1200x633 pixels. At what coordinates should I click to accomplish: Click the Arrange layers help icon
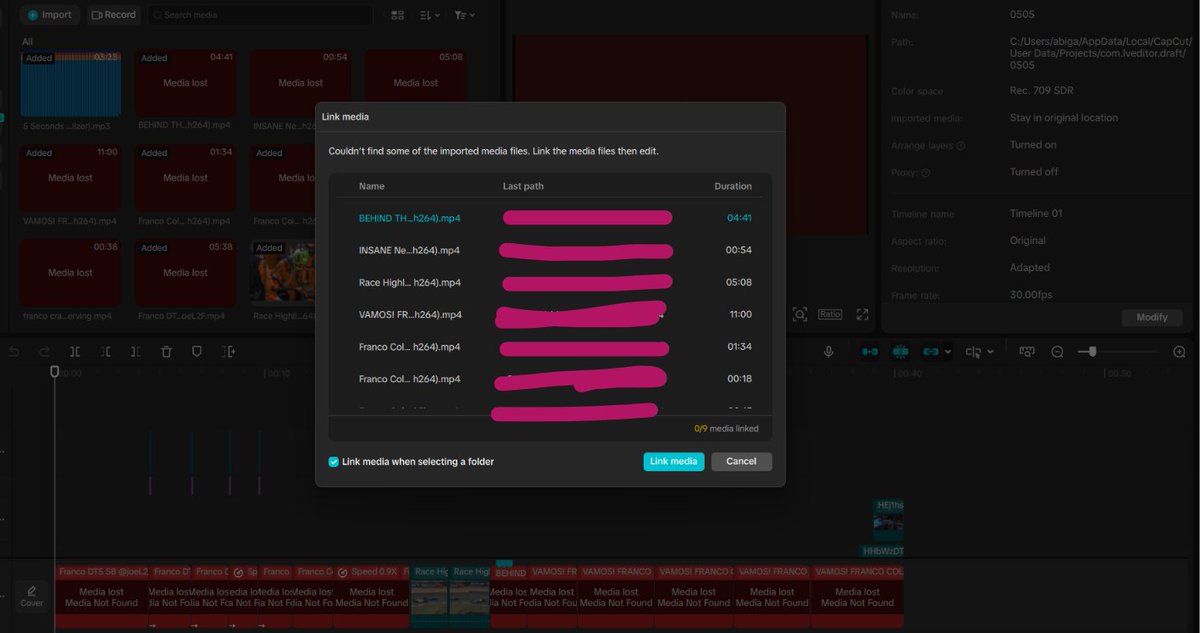pos(961,146)
